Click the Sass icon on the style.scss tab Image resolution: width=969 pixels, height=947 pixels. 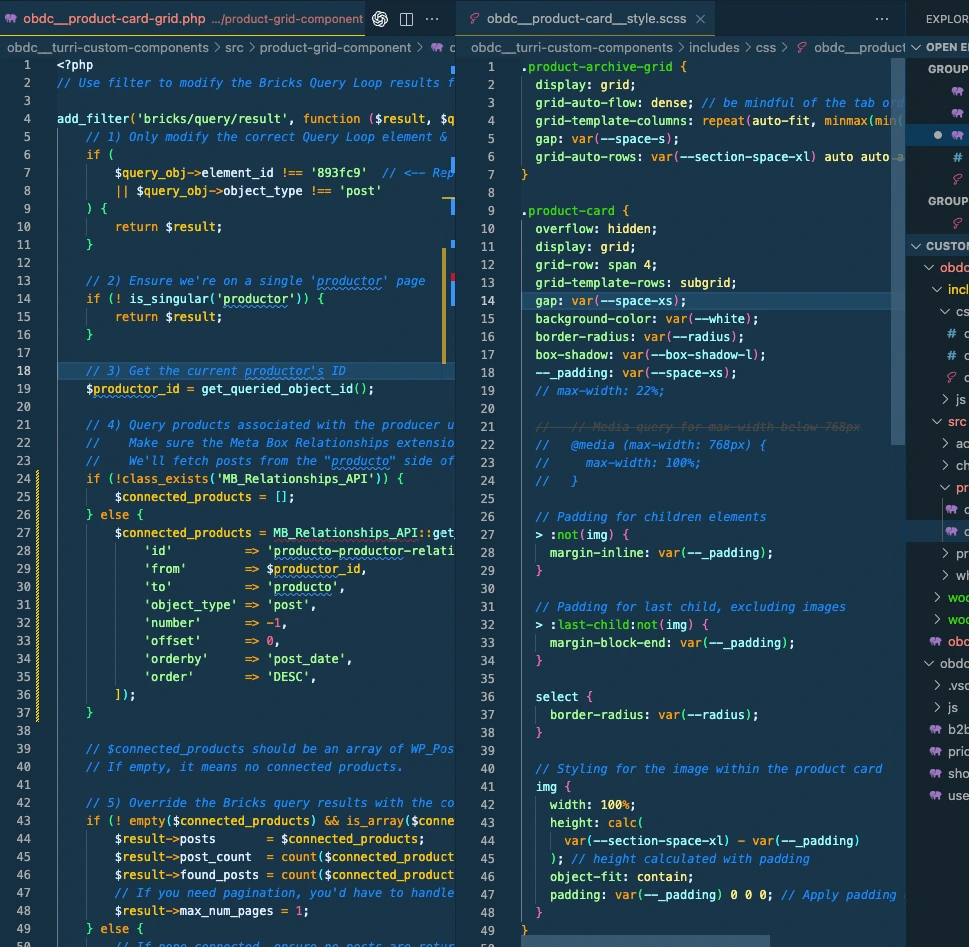pyautogui.click(x=475, y=19)
